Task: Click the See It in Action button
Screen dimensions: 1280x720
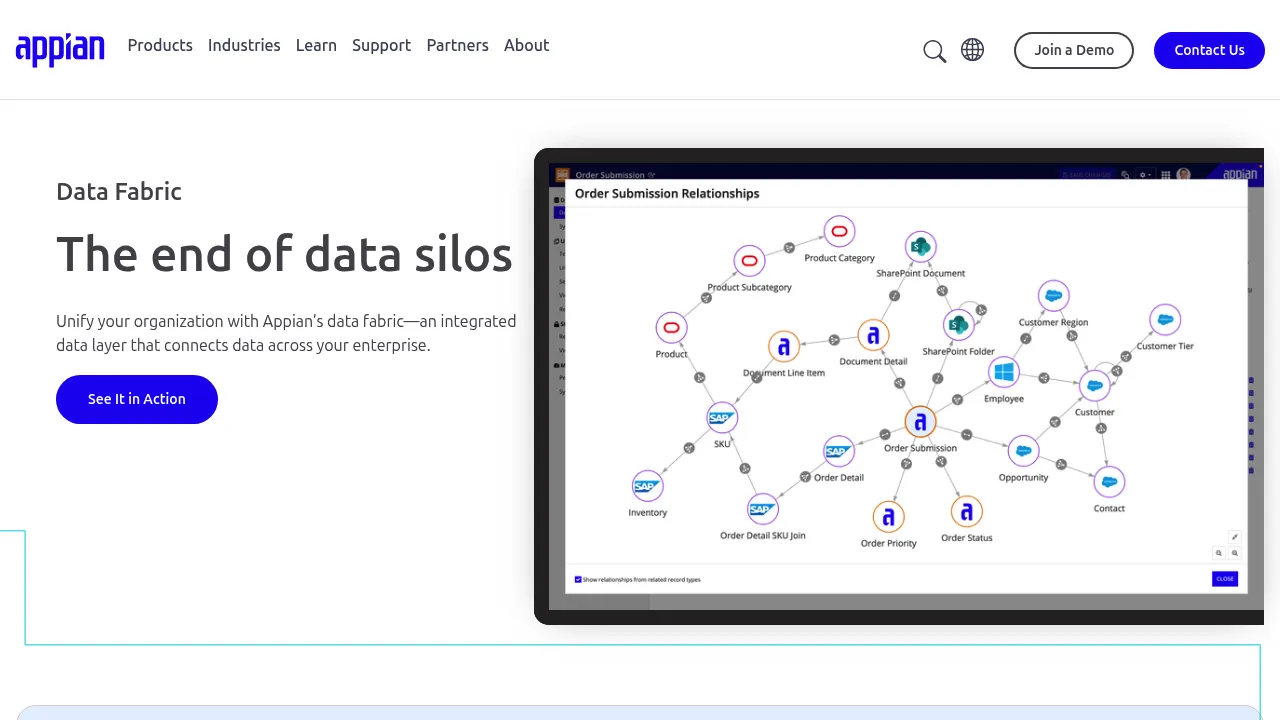Action: click(x=137, y=399)
